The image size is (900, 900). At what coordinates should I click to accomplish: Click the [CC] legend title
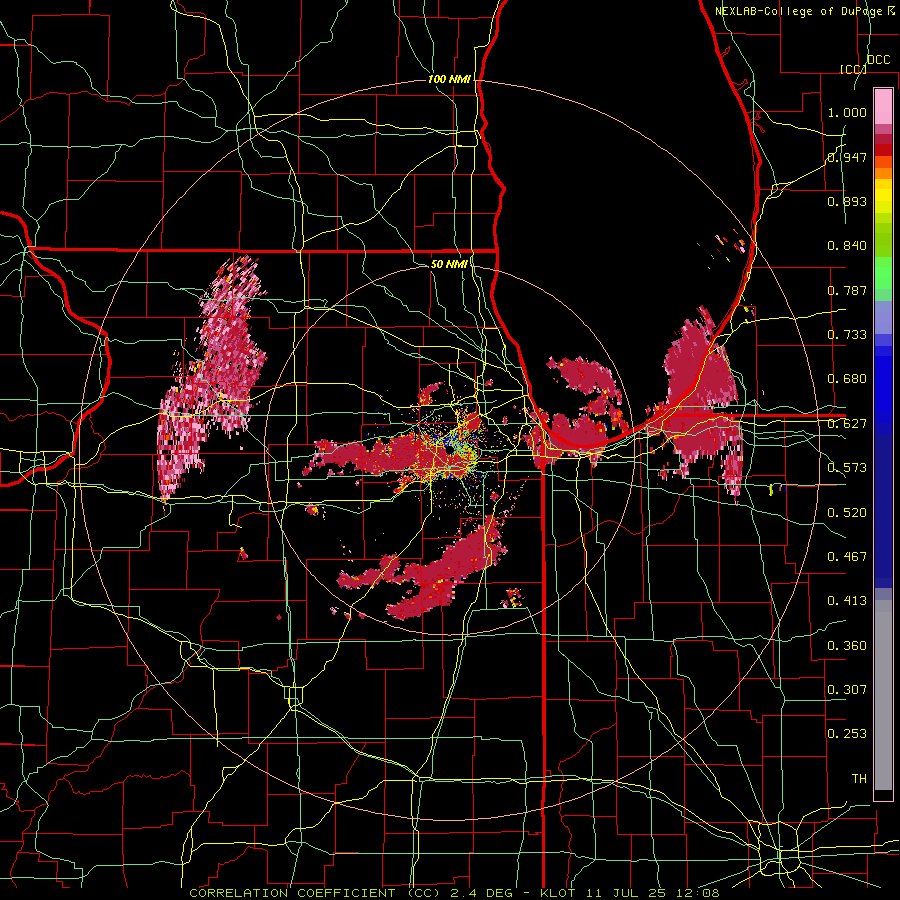(x=853, y=69)
